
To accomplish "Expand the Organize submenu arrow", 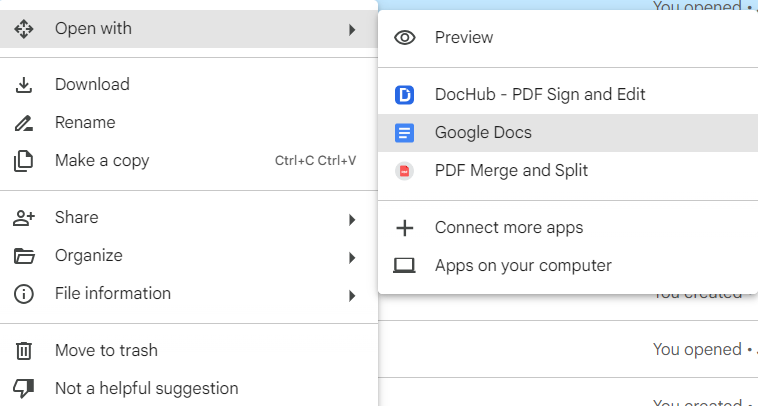I will pos(352,257).
